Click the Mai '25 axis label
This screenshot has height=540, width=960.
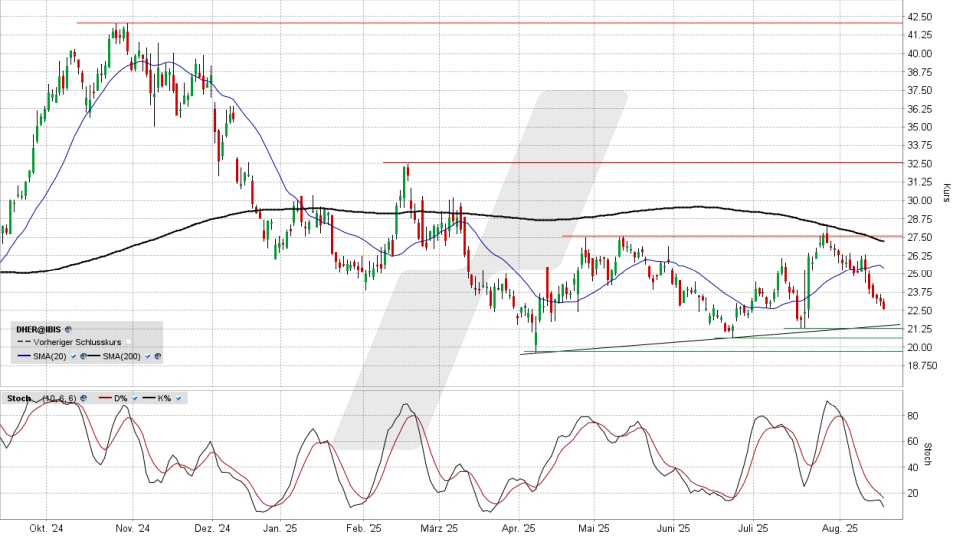(594, 528)
